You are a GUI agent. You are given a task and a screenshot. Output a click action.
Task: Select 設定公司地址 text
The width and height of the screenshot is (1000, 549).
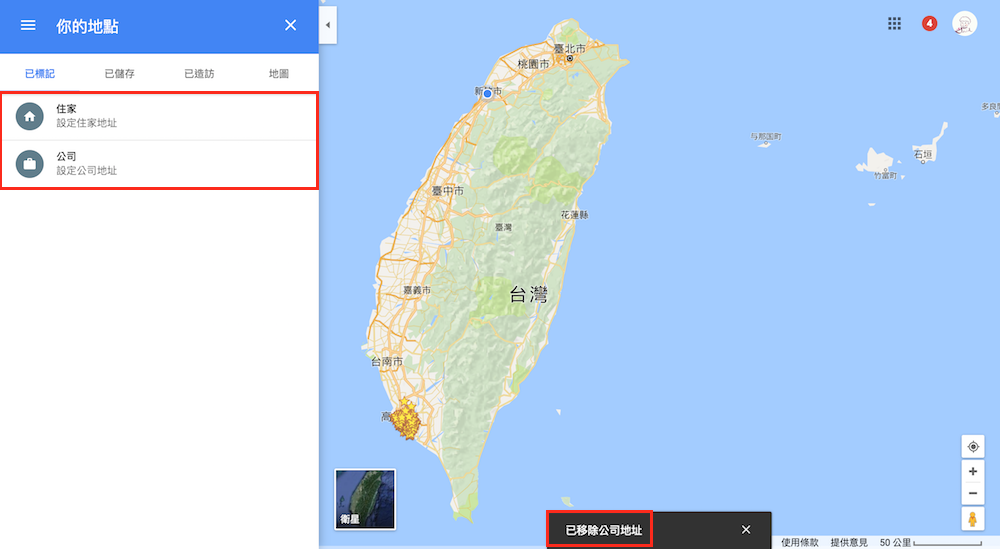[x=87, y=171]
